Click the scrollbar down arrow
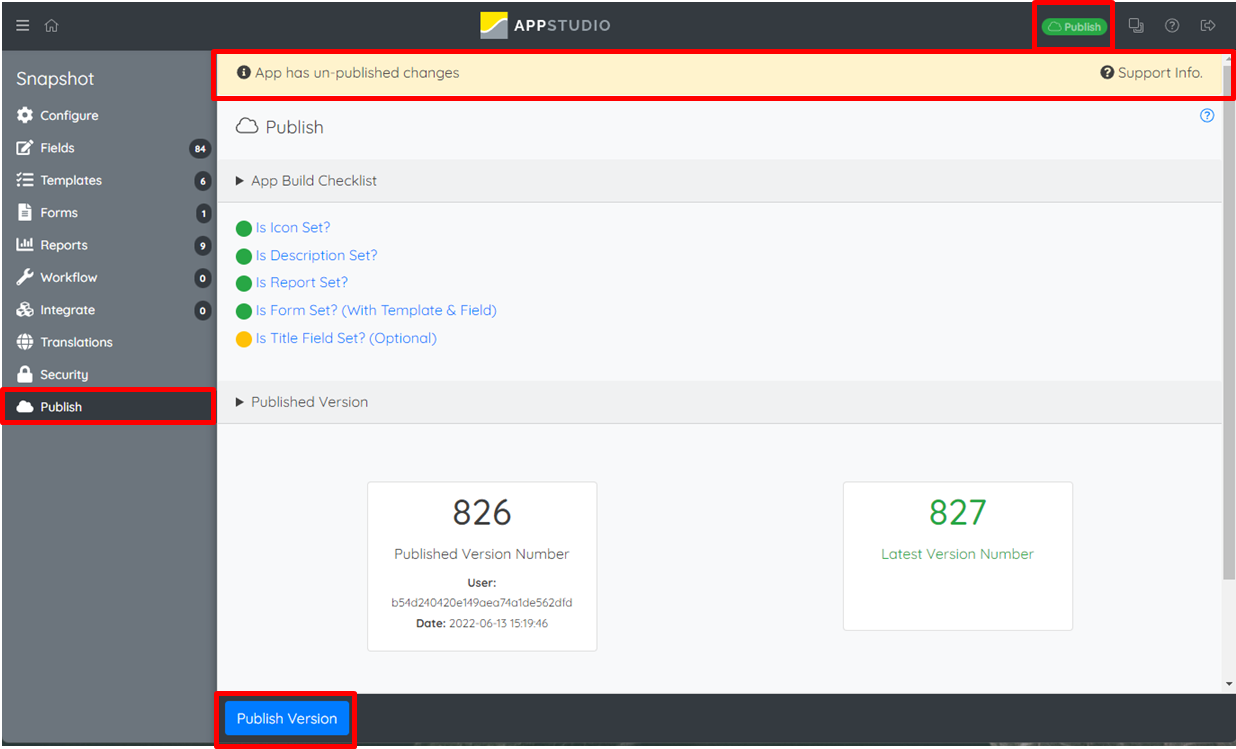Image resolution: width=1236 pixels, height=749 pixels. [x=1229, y=684]
